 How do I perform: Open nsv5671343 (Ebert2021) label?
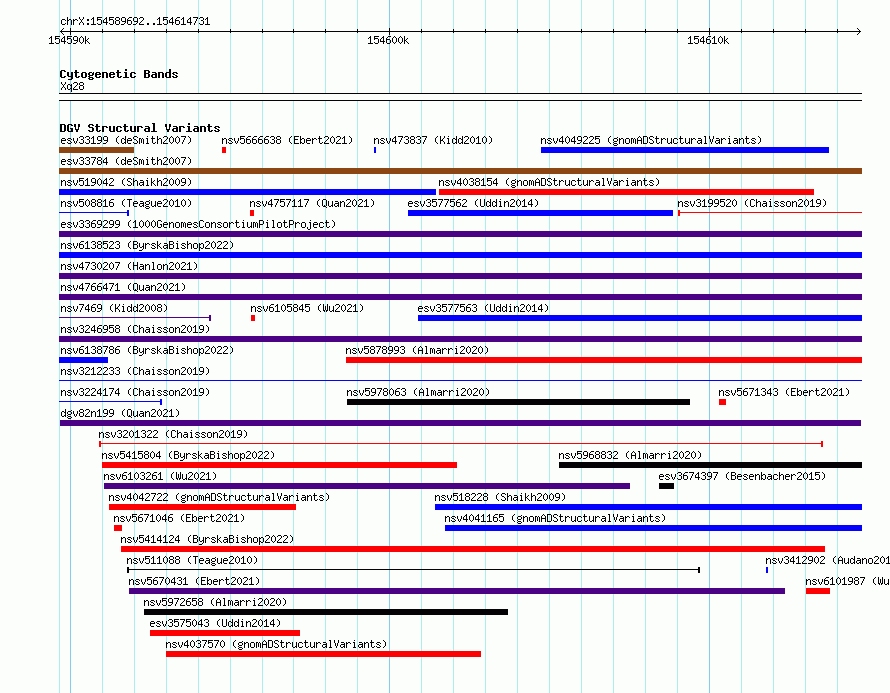coord(784,392)
